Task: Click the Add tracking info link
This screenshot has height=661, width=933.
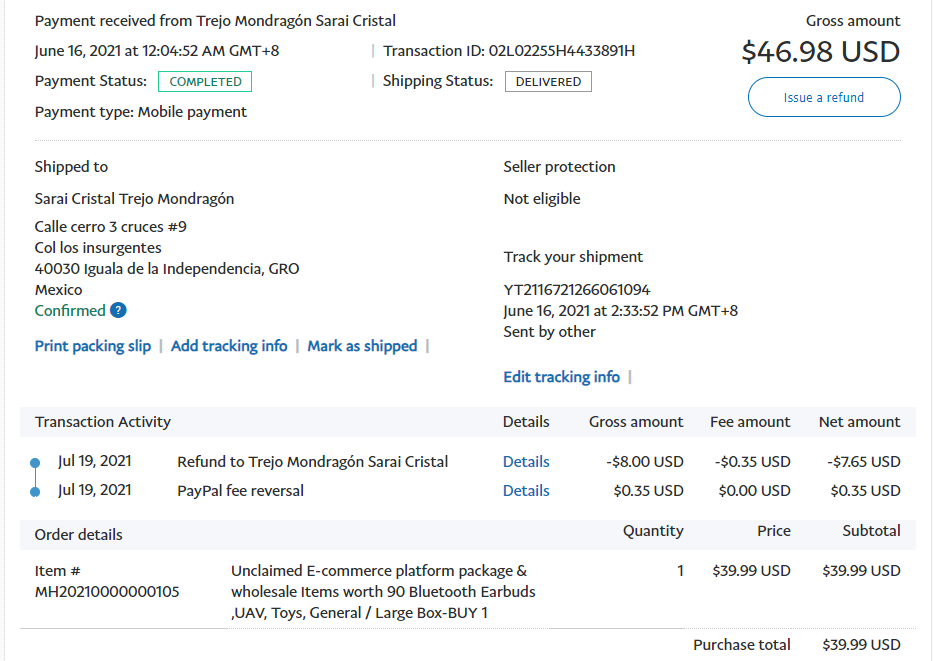Action: (x=229, y=346)
